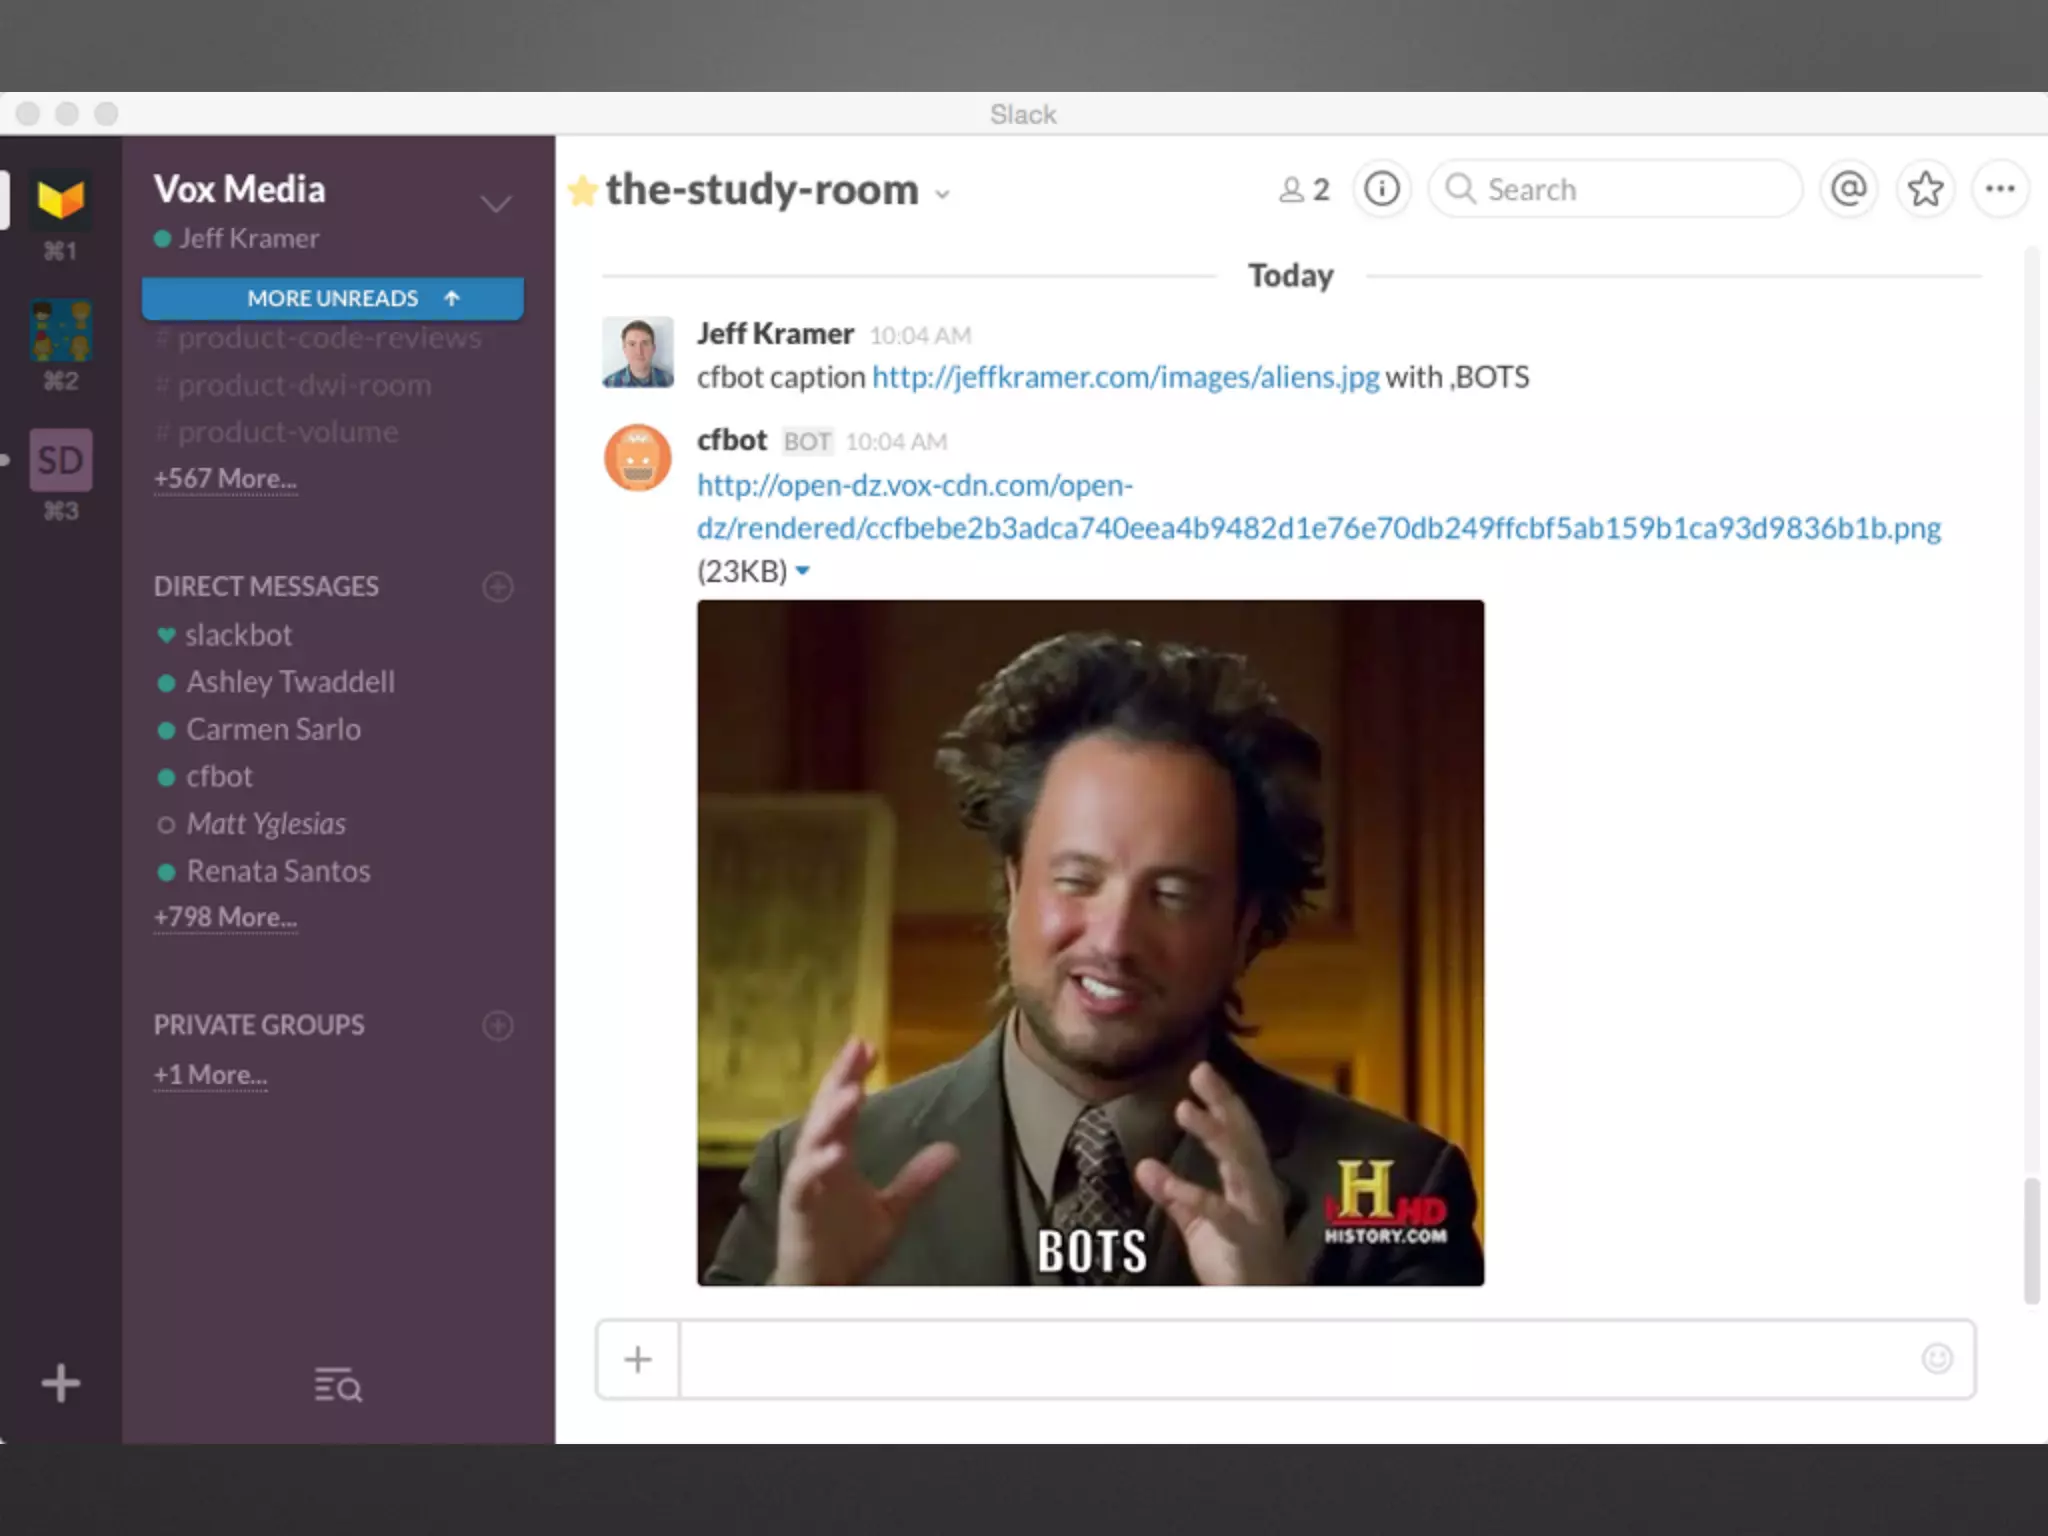The height and width of the screenshot is (1536, 2048).
Task: Switch to the SD team icon
Action: pos(61,460)
